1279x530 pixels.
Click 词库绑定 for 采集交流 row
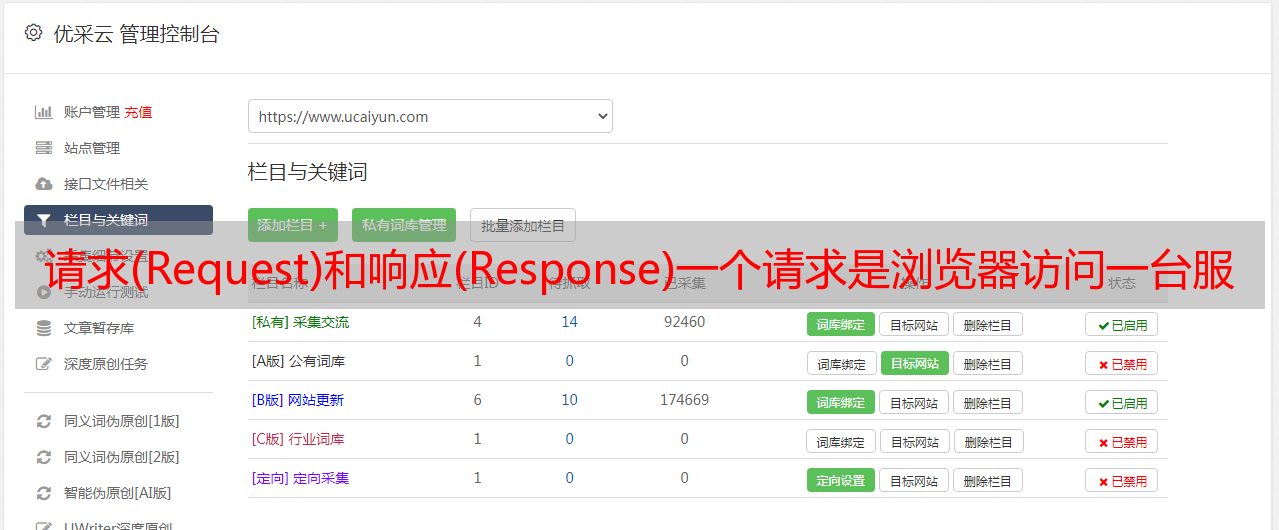[x=841, y=324]
